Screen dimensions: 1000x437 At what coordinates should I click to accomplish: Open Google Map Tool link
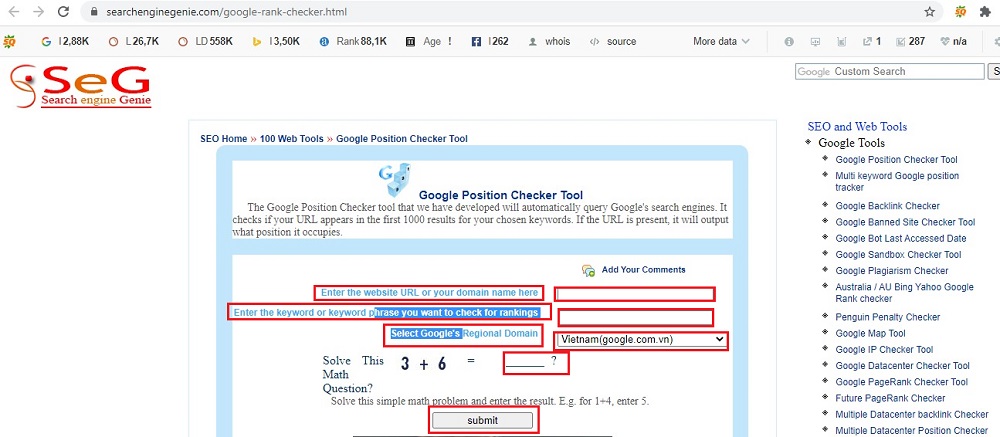coord(871,333)
